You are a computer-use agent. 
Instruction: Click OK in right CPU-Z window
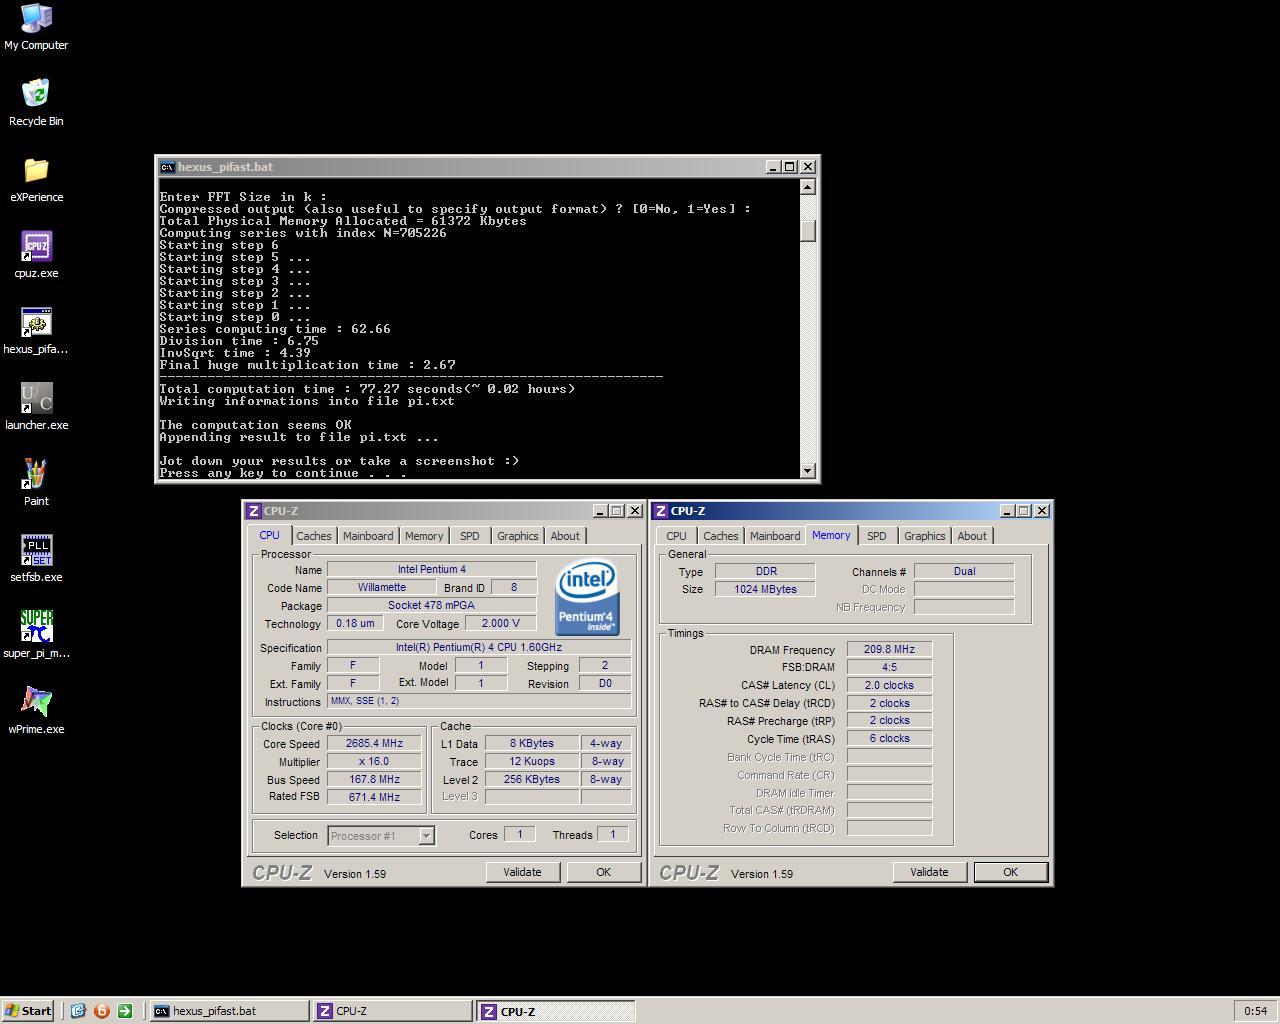pyautogui.click(x=1010, y=872)
